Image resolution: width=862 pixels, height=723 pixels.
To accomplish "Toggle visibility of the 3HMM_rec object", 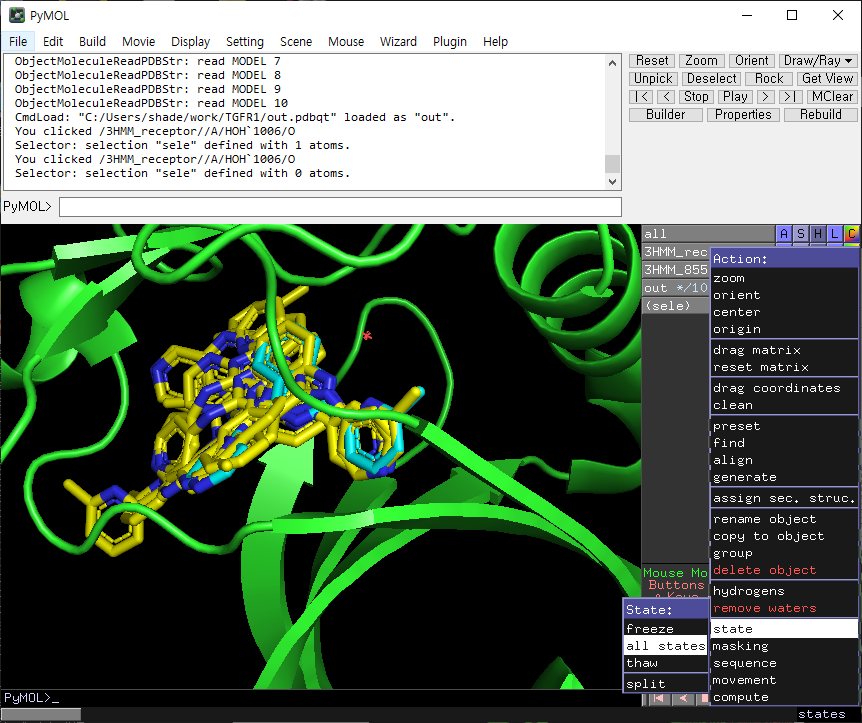I will (676, 252).
